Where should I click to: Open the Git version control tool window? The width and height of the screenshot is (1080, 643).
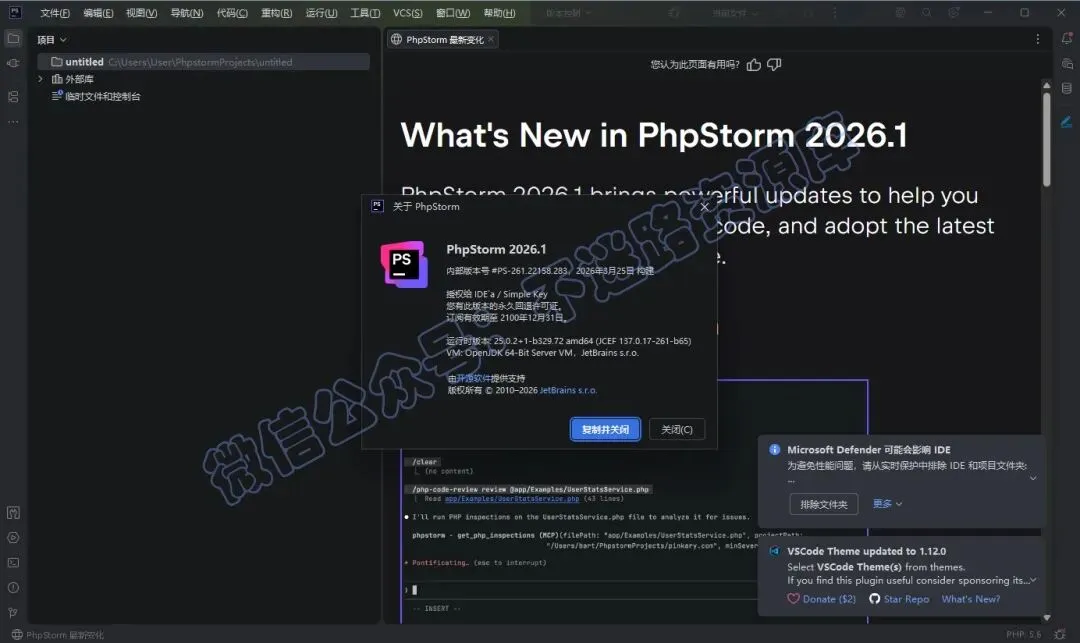point(13,612)
